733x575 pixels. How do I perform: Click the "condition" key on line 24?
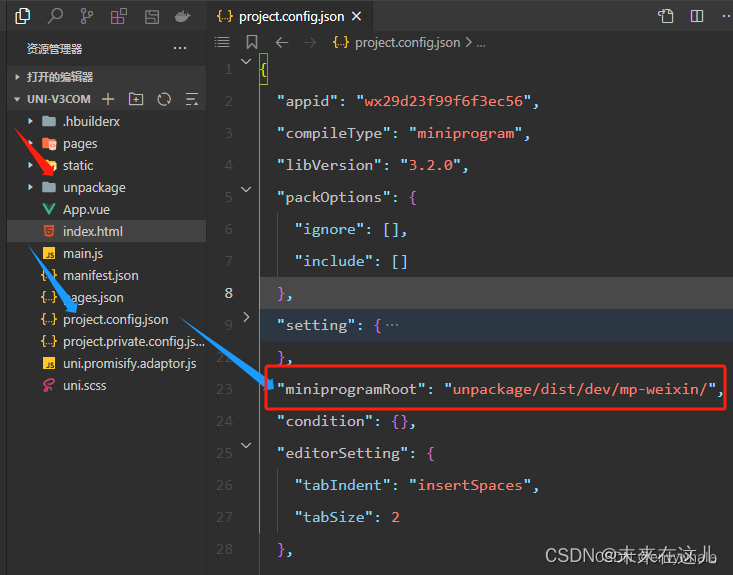click(325, 421)
